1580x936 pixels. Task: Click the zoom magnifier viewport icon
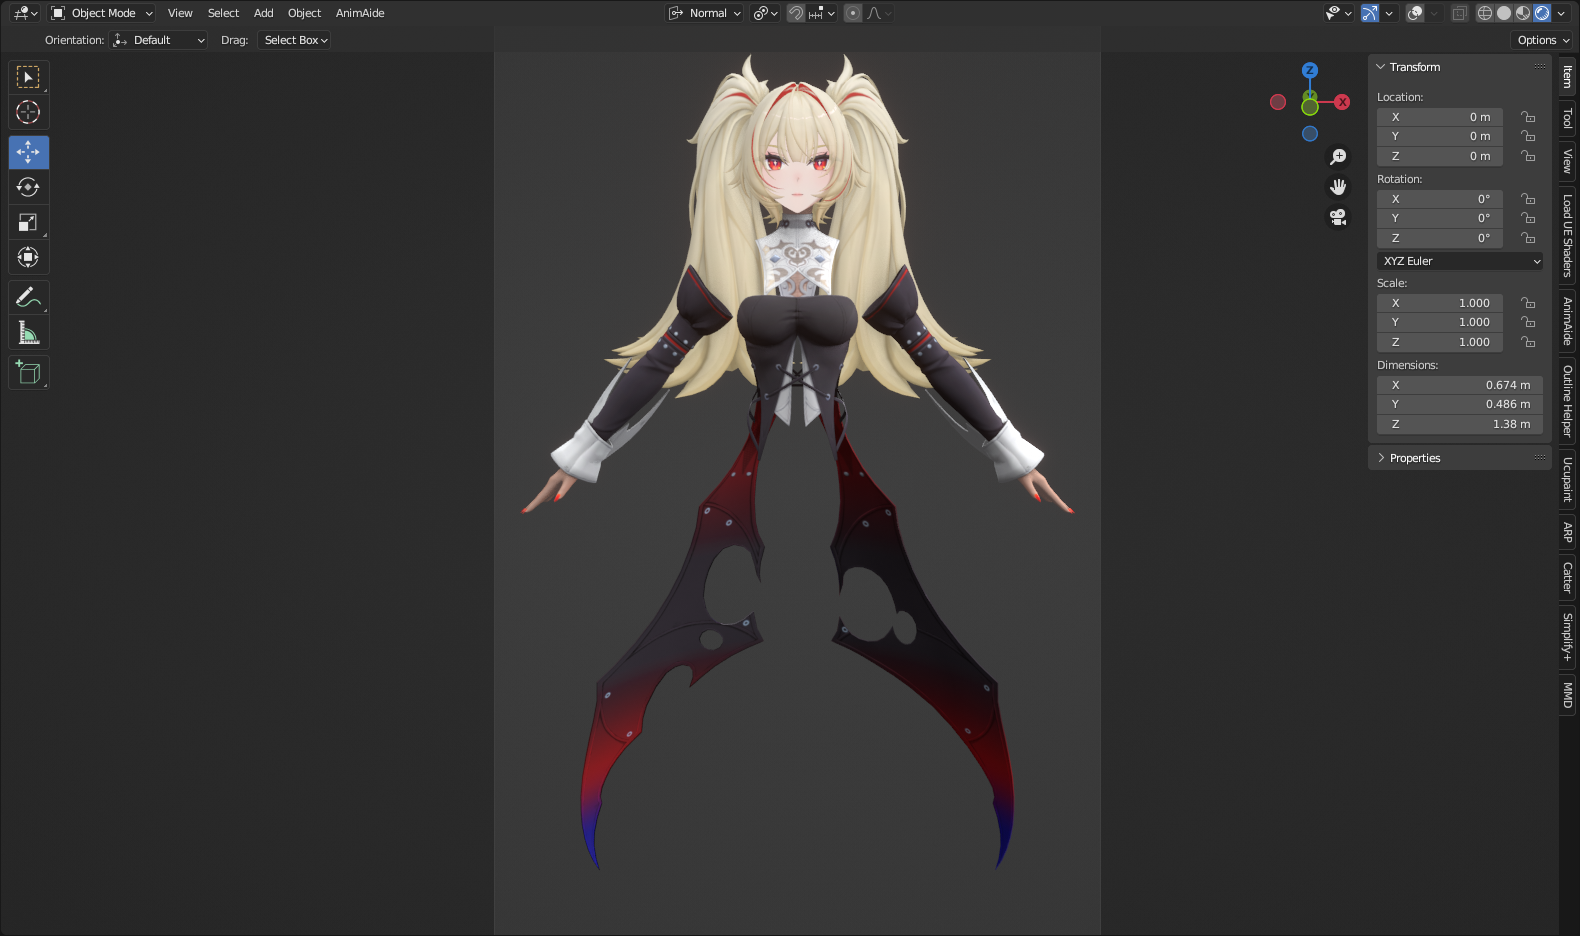pos(1338,157)
